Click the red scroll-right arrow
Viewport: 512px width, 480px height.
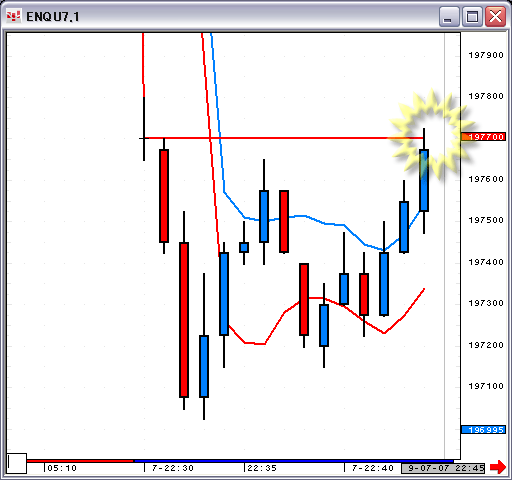(498, 467)
